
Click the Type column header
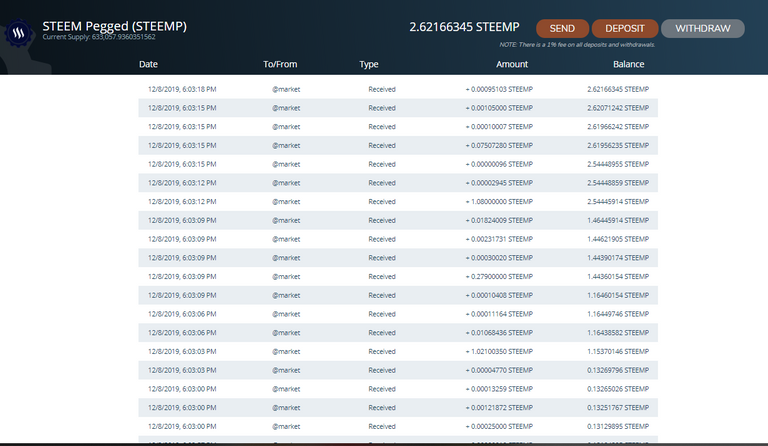[369, 65]
